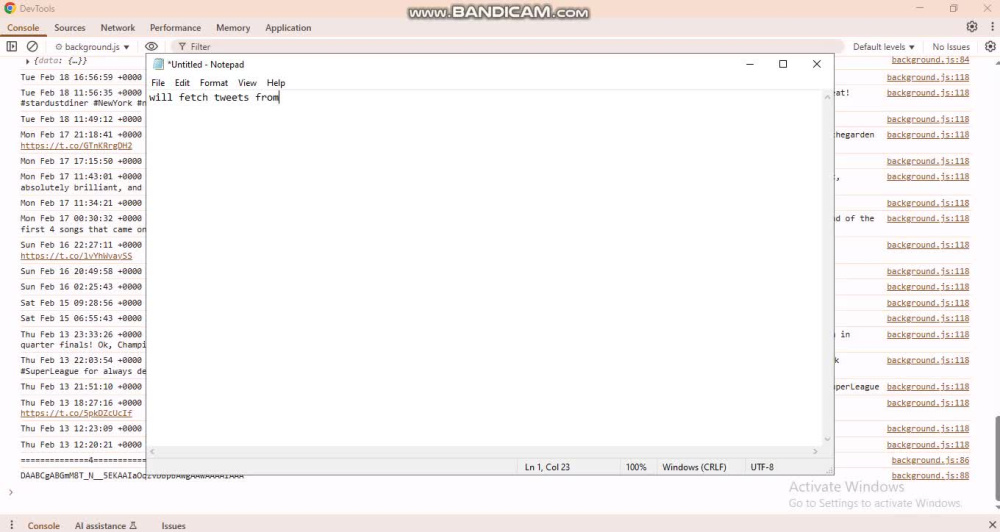Follow the t.co link under Sun Feb 16 22:27:11
Image resolution: width=1000 pixels, height=532 pixels.
coord(76,256)
